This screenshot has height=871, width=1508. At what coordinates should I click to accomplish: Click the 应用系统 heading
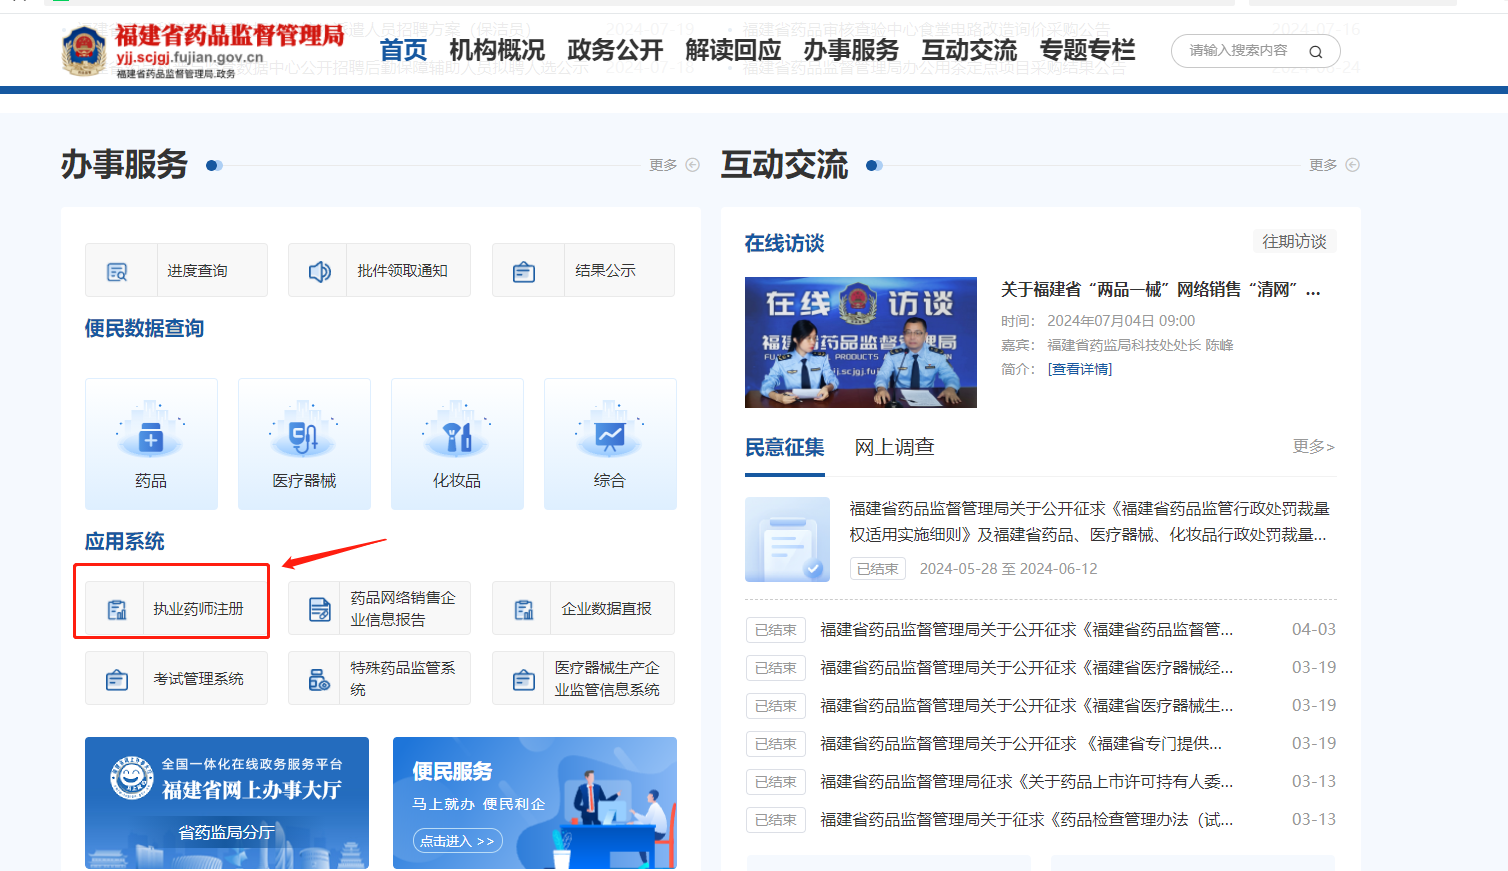125,541
